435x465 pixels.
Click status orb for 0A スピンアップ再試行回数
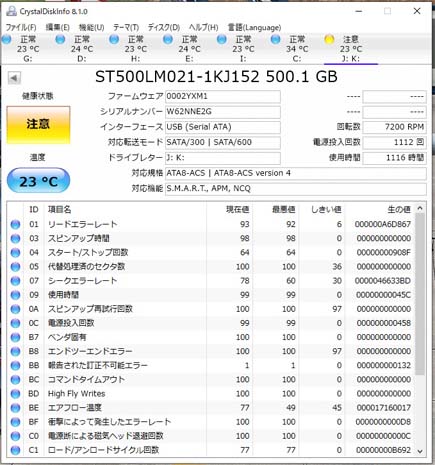(15, 309)
